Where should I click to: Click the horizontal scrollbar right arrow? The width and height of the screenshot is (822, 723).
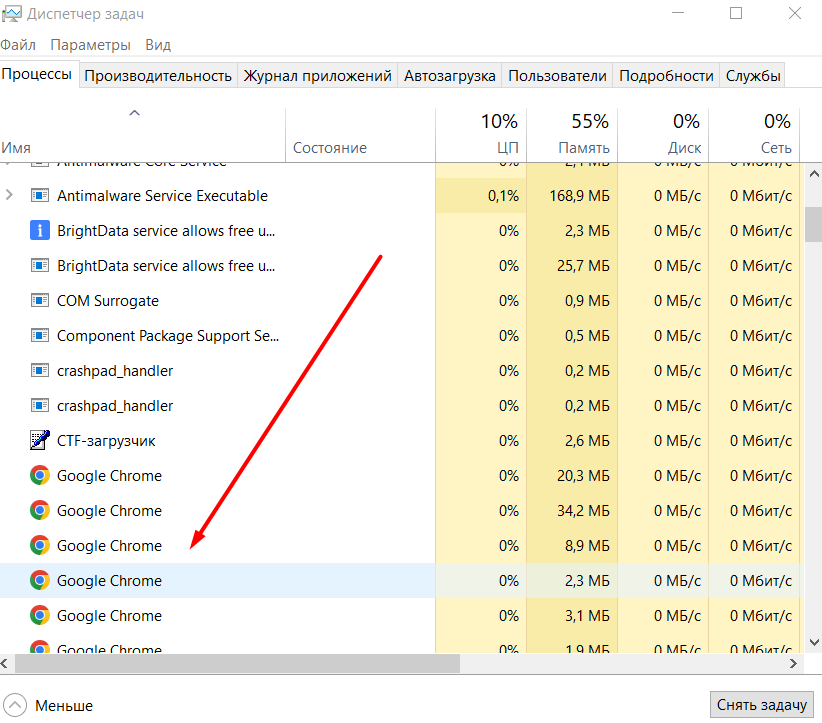coord(793,663)
